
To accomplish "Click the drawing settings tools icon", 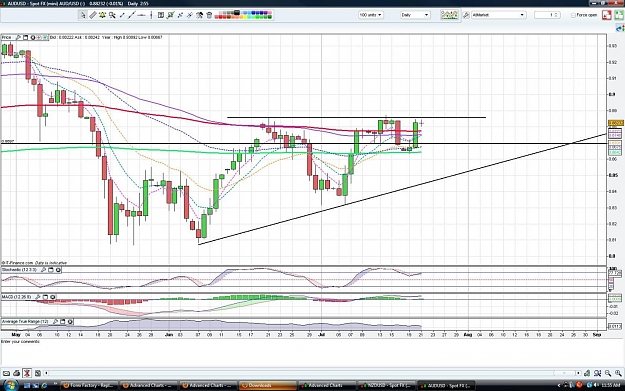I will pos(199,15).
